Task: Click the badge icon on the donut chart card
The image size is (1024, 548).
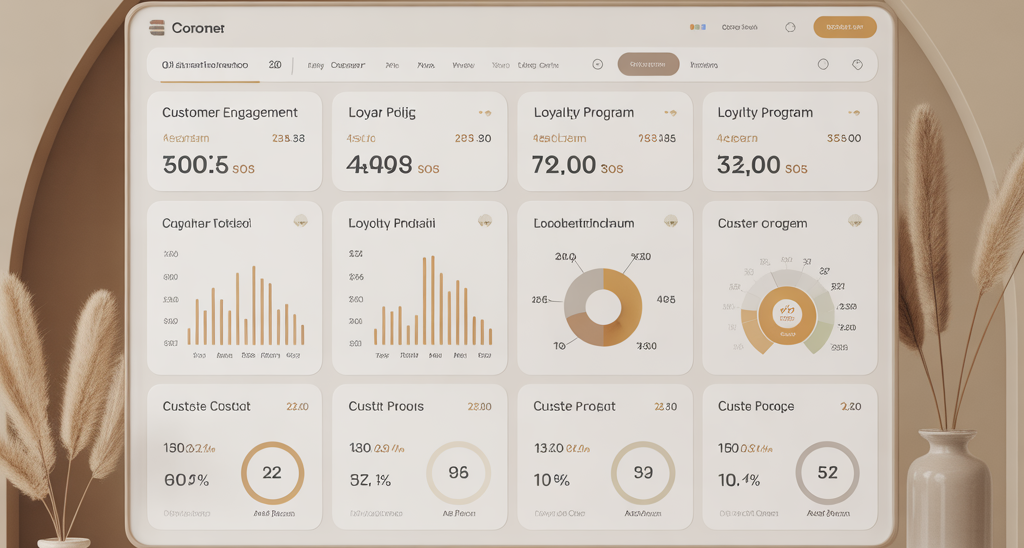Action: (x=671, y=221)
